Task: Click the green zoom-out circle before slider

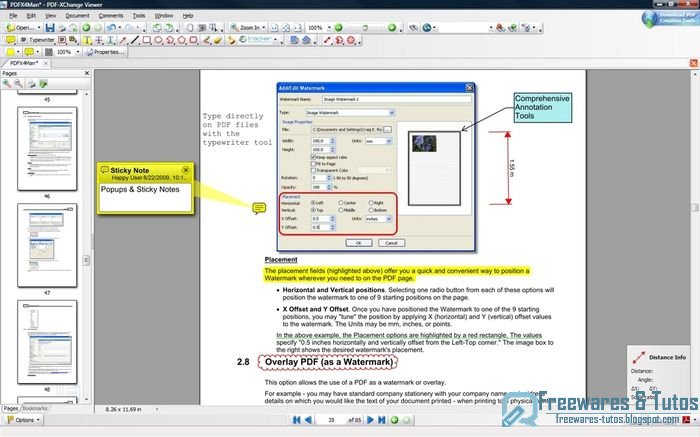Action: (338, 28)
